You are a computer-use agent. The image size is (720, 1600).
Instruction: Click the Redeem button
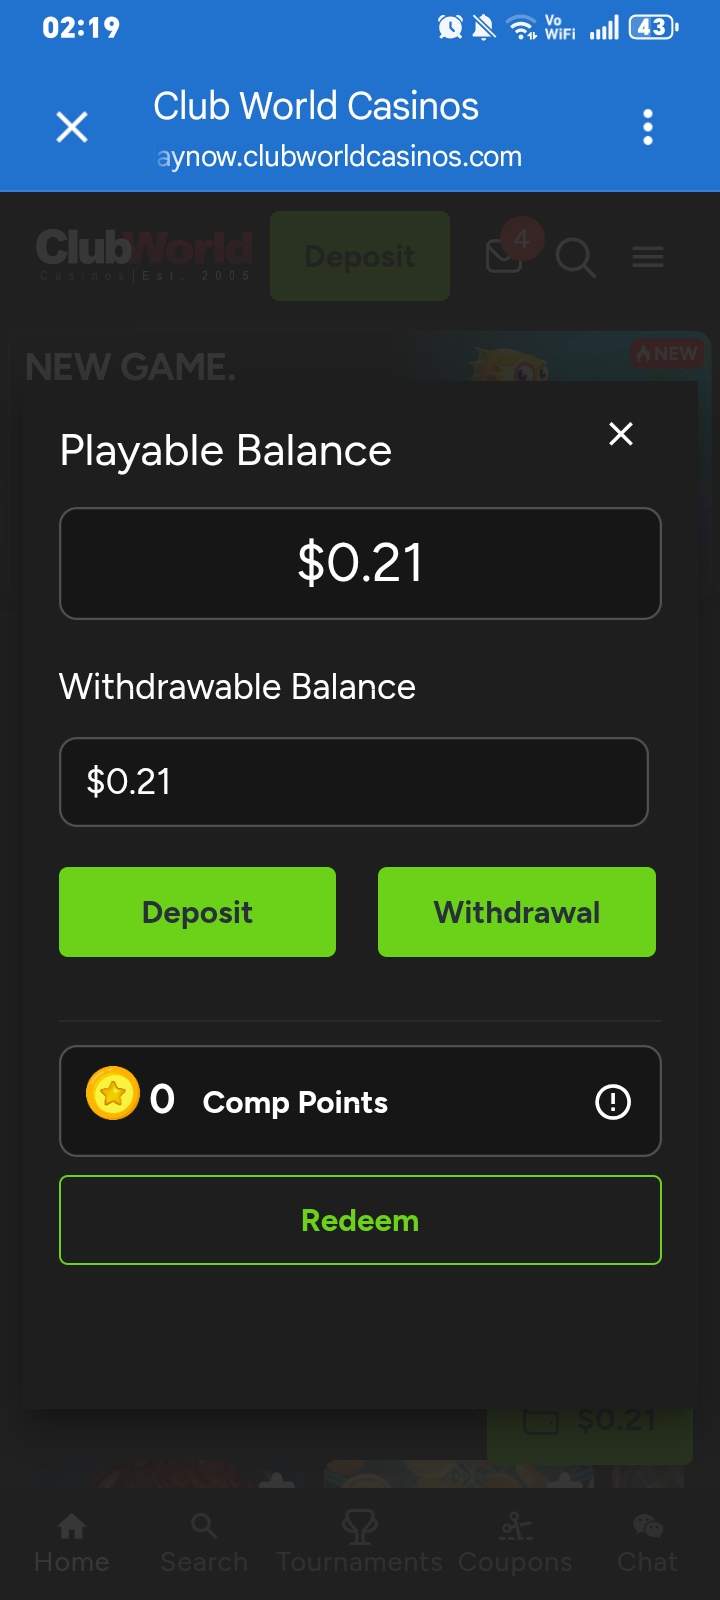(360, 1220)
